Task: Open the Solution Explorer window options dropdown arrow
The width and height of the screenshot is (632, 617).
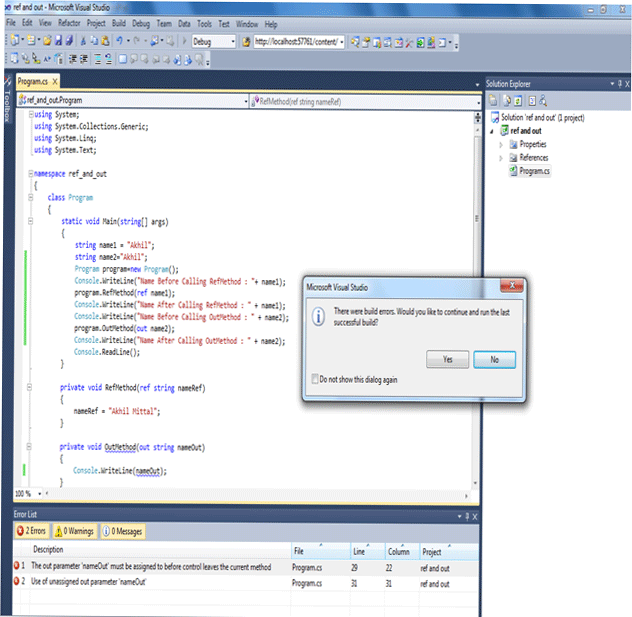Action: coord(612,83)
